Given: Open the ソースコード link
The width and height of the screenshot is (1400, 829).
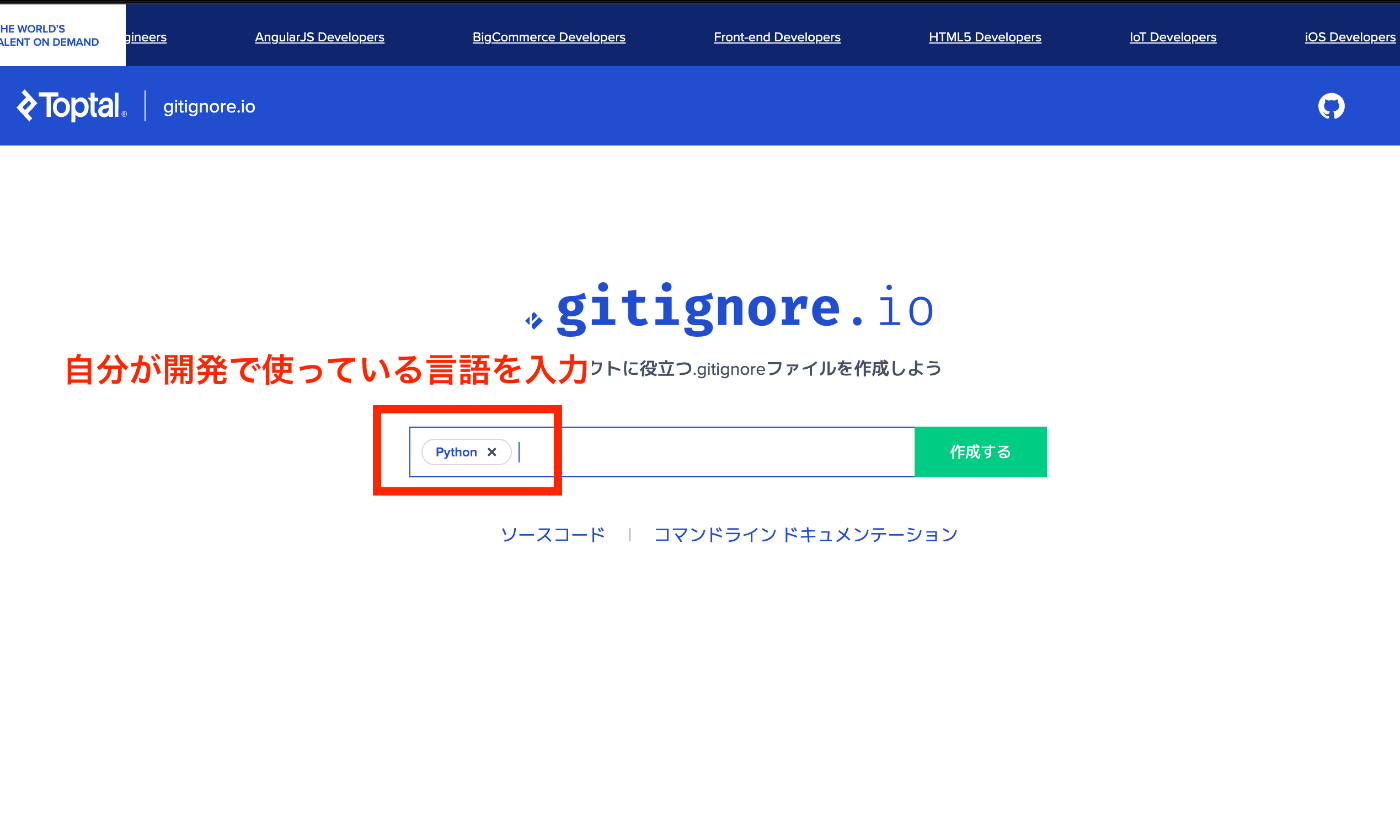Looking at the screenshot, I should (x=553, y=535).
